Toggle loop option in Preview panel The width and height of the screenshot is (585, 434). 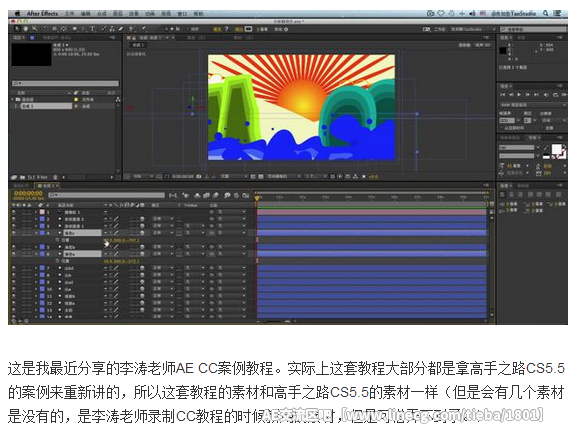coord(555,95)
